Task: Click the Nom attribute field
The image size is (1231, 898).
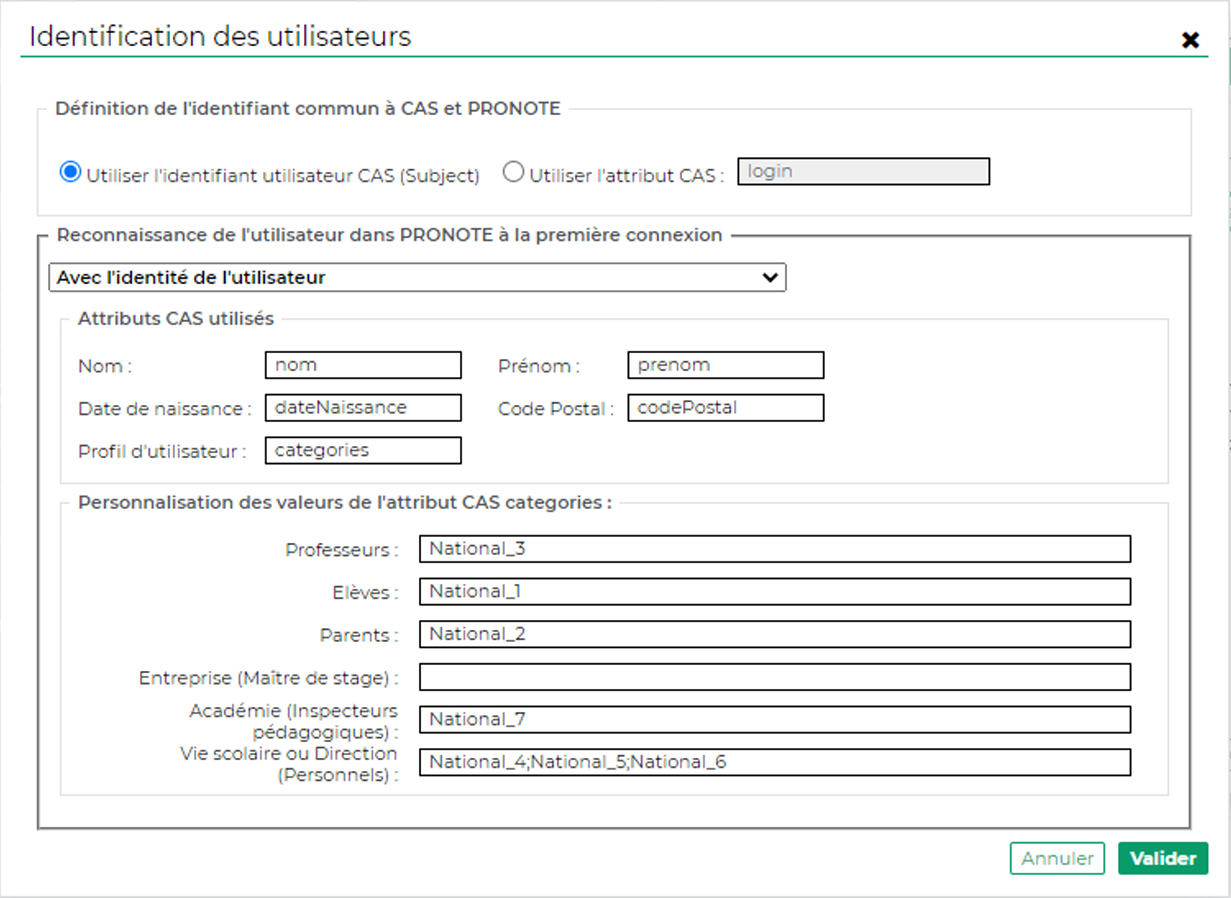Action: pyautogui.click(x=363, y=365)
